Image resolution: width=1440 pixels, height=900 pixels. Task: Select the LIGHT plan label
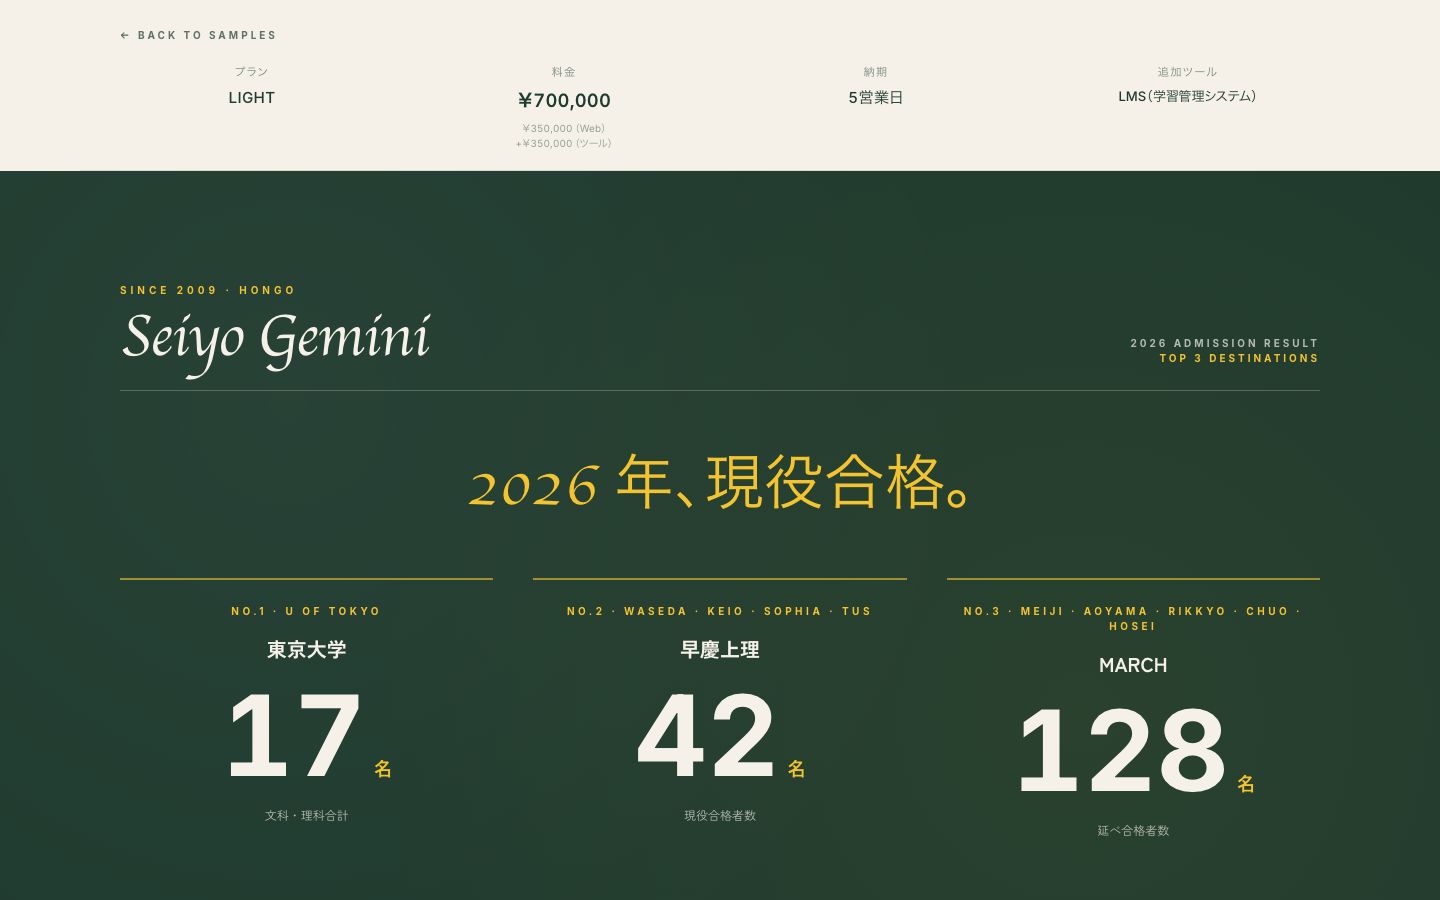pyautogui.click(x=251, y=97)
